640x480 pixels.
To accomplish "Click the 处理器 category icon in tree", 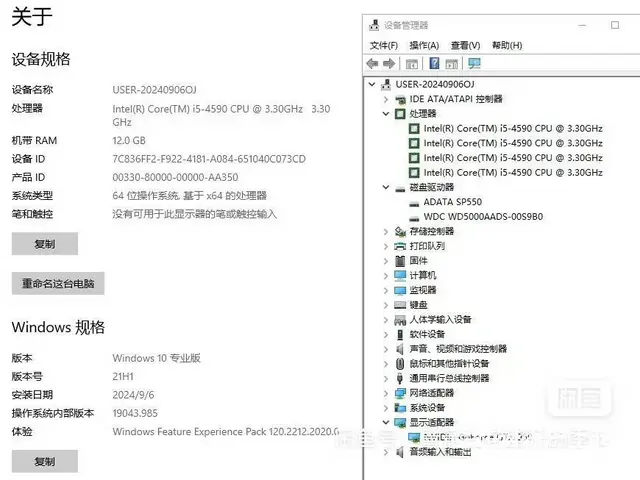I will pos(400,114).
